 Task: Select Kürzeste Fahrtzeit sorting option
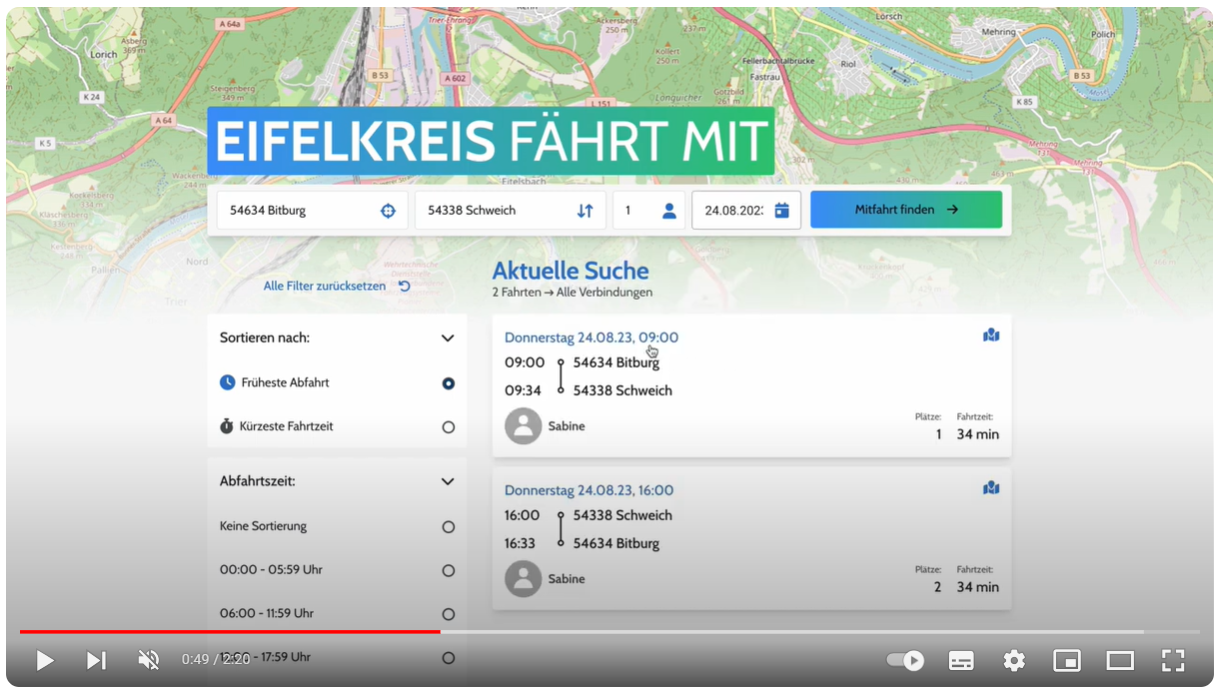(448, 427)
